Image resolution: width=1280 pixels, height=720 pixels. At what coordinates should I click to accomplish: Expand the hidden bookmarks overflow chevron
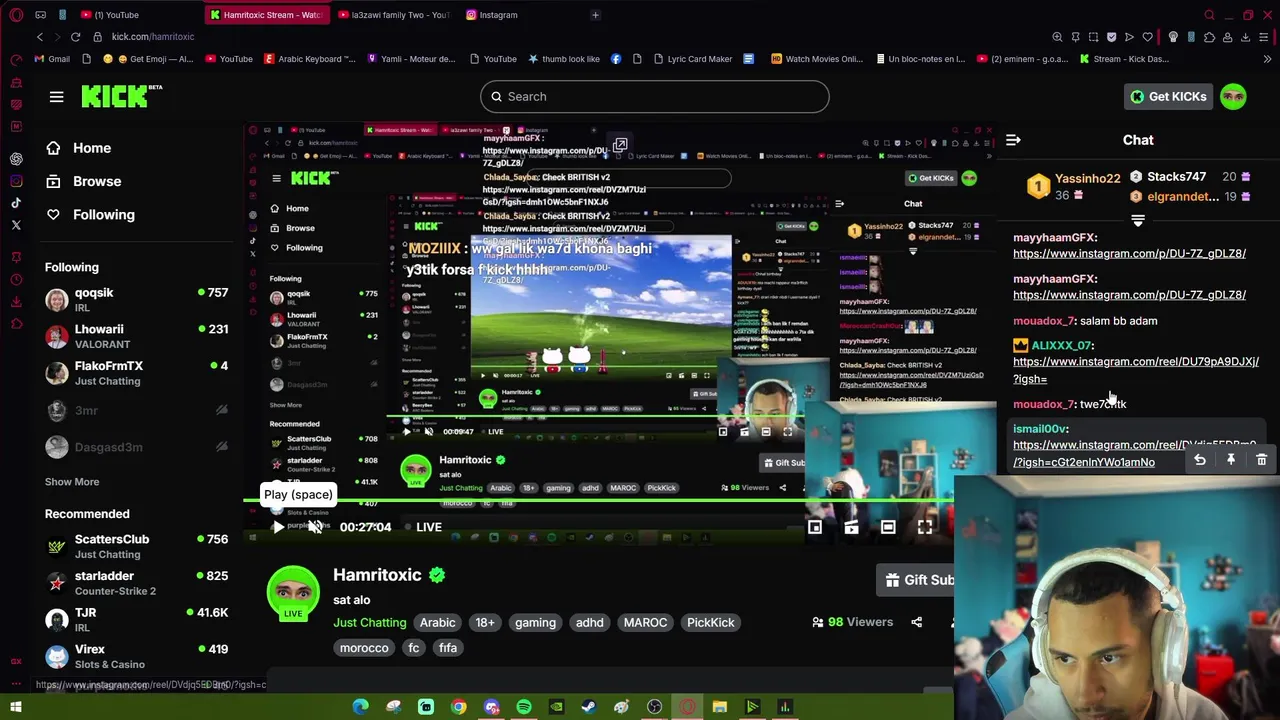pyautogui.click(x=1267, y=59)
